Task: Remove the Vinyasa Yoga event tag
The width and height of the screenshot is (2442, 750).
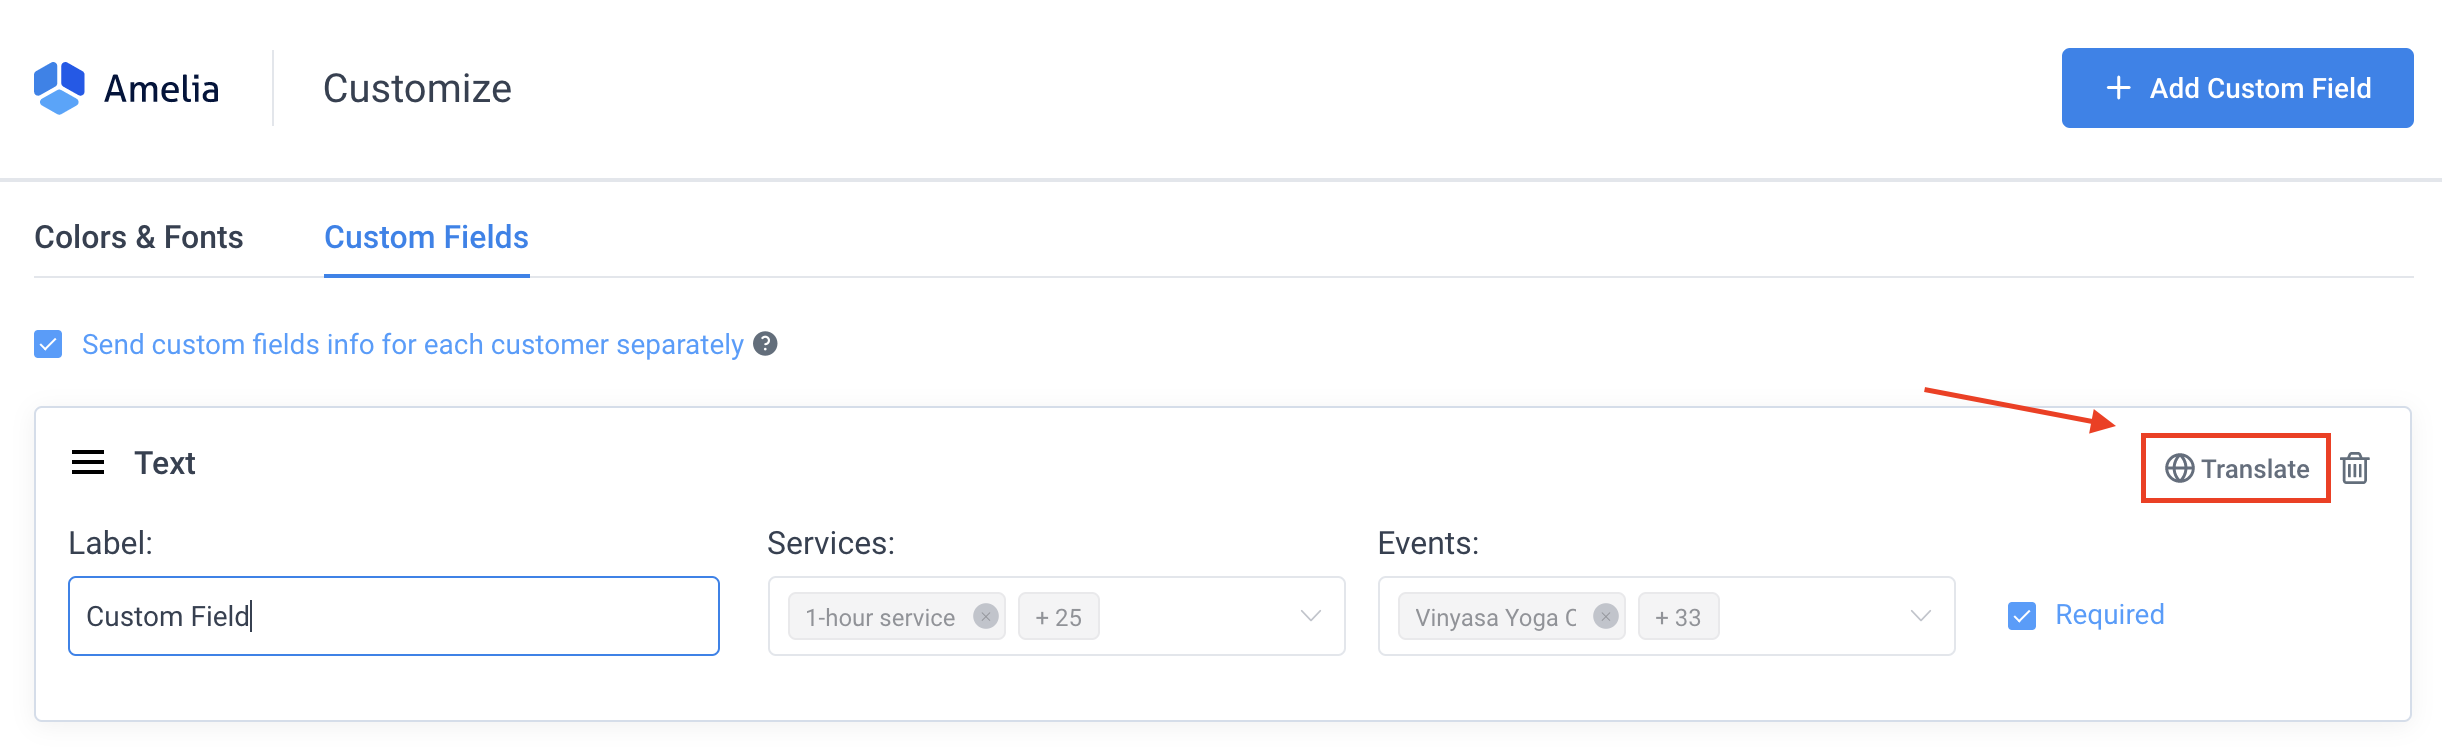Action: pos(1606,616)
